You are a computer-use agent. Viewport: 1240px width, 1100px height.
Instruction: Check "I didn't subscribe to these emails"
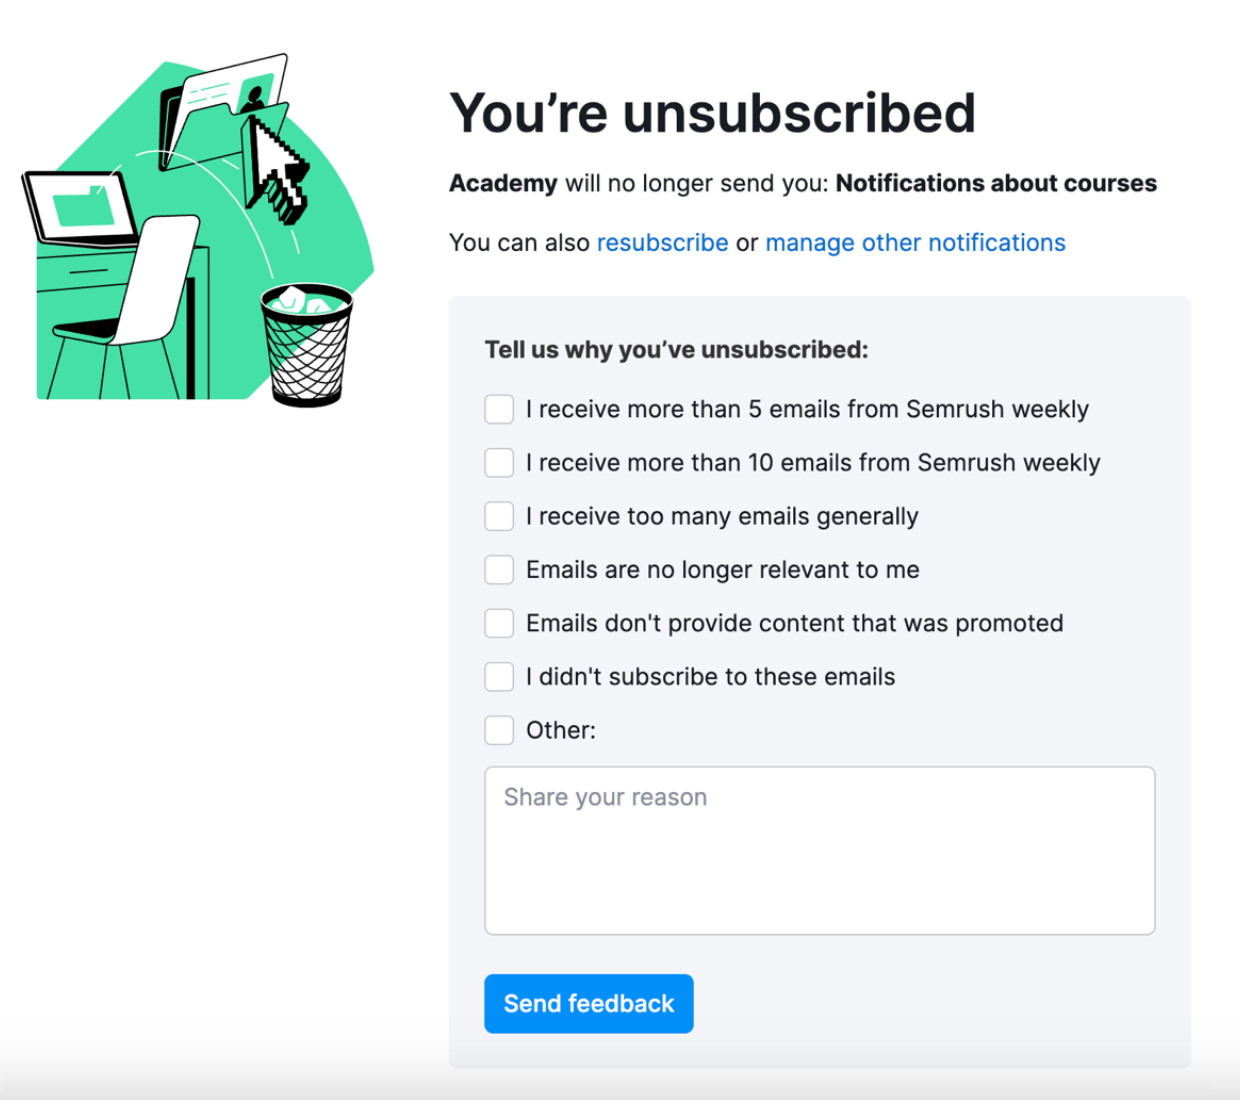tap(499, 676)
